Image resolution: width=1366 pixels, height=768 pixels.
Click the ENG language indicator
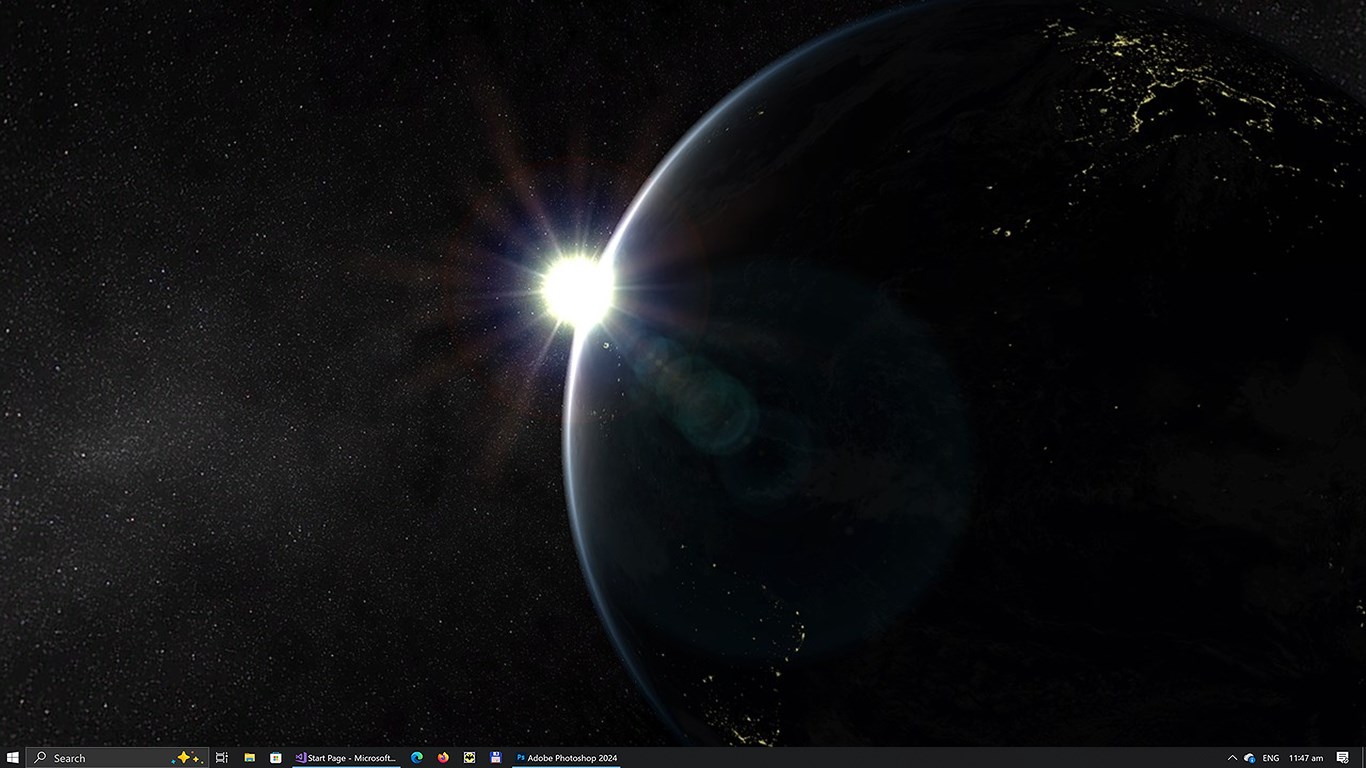click(1271, 758)
